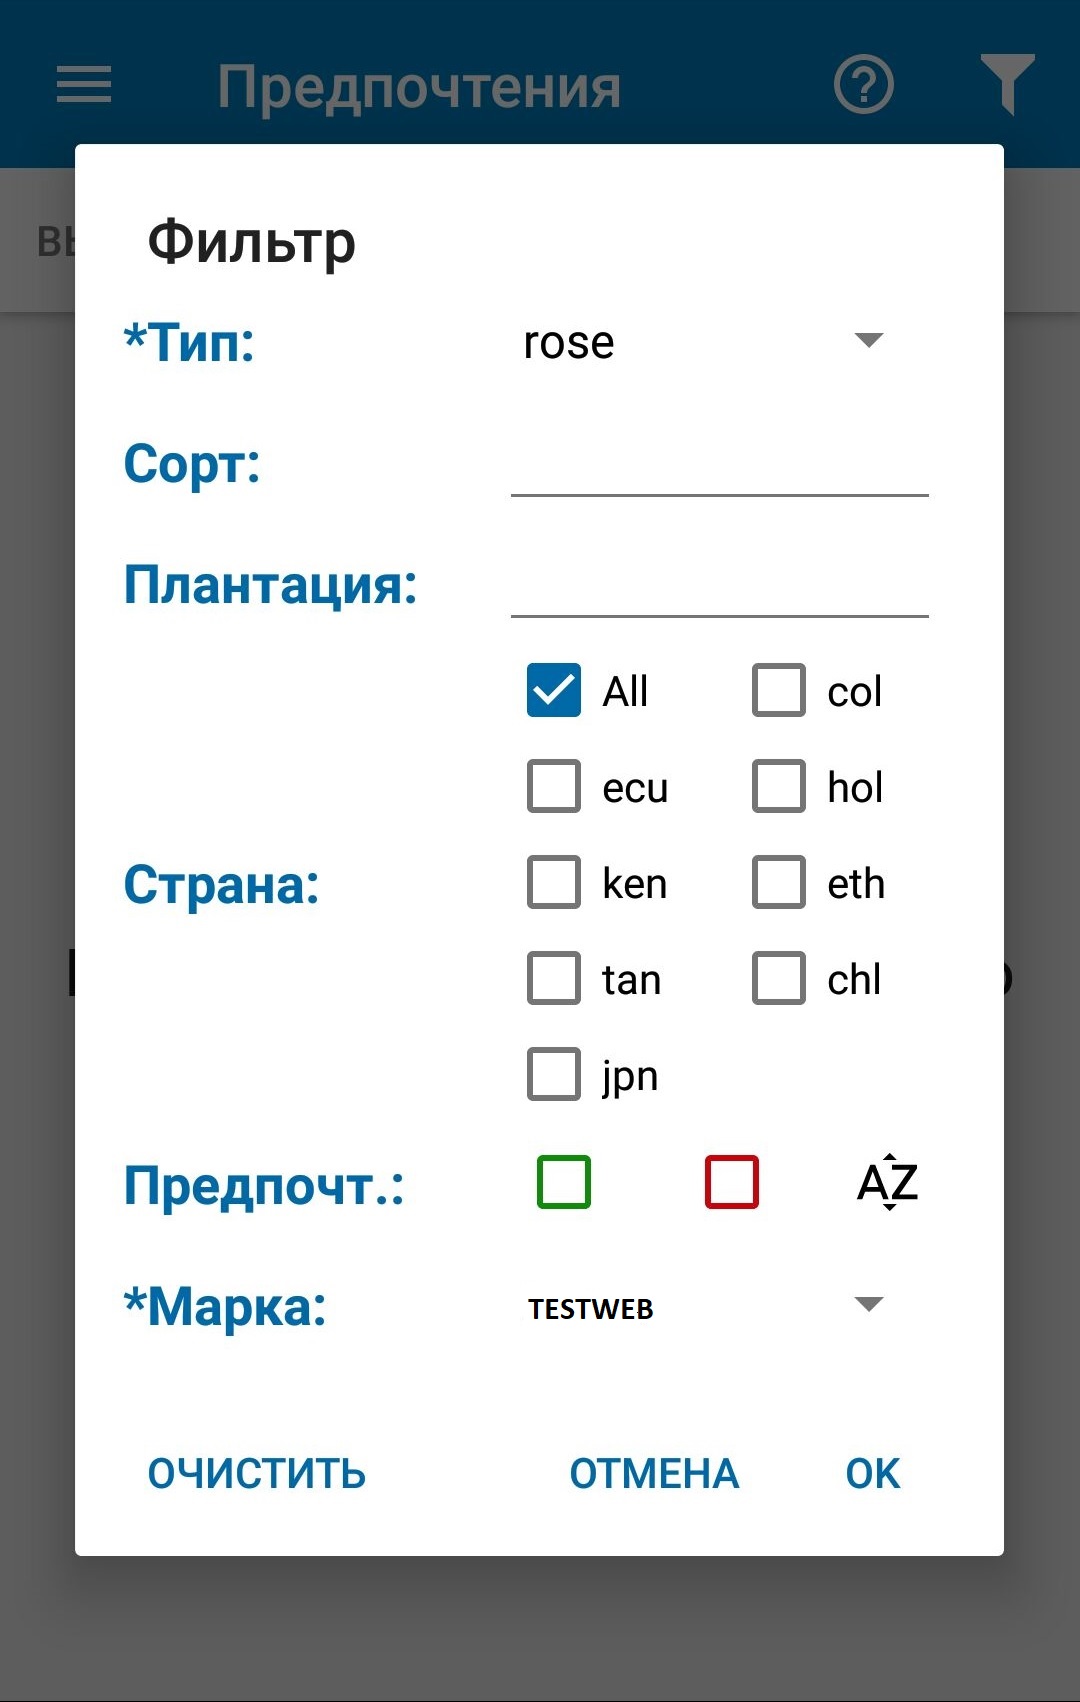Focus the Сорт text field
The image size is (1080, 1702).
pyautogui.click(x=719, y=466)
